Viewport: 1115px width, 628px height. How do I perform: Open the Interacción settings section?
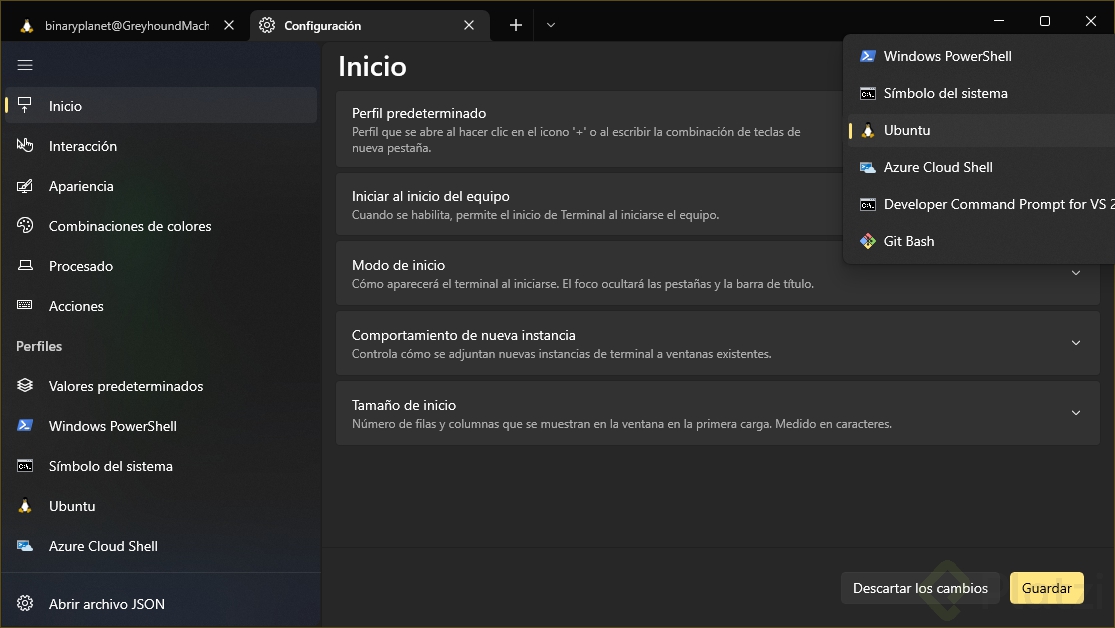tap(161, 146)
